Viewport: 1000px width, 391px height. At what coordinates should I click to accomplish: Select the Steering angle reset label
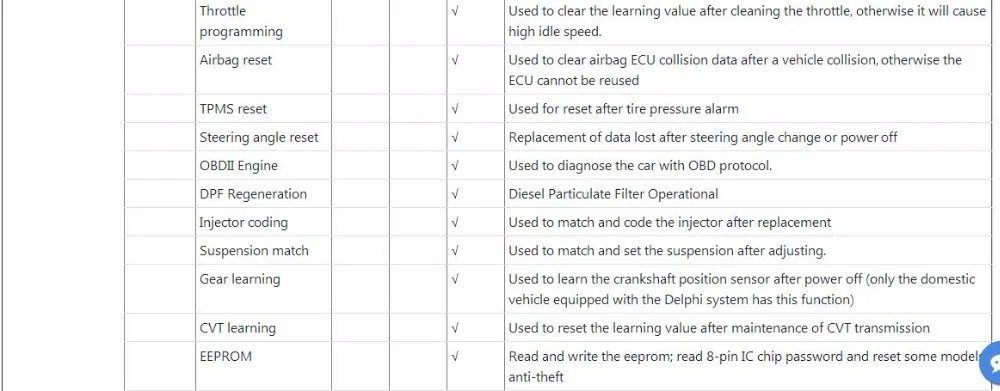(x=259, y=138)
